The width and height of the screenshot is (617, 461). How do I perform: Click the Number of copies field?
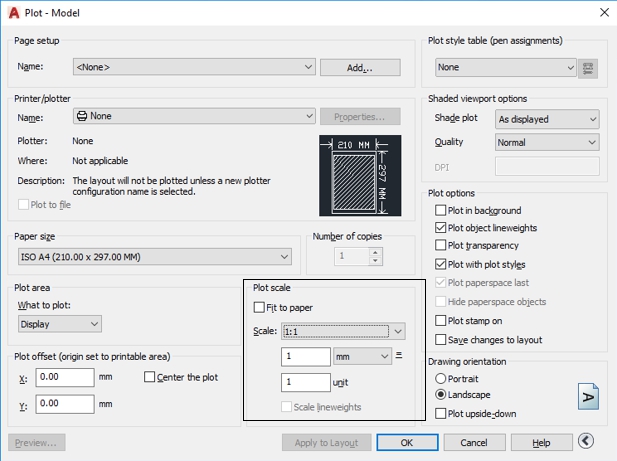[x=352, y=256]
